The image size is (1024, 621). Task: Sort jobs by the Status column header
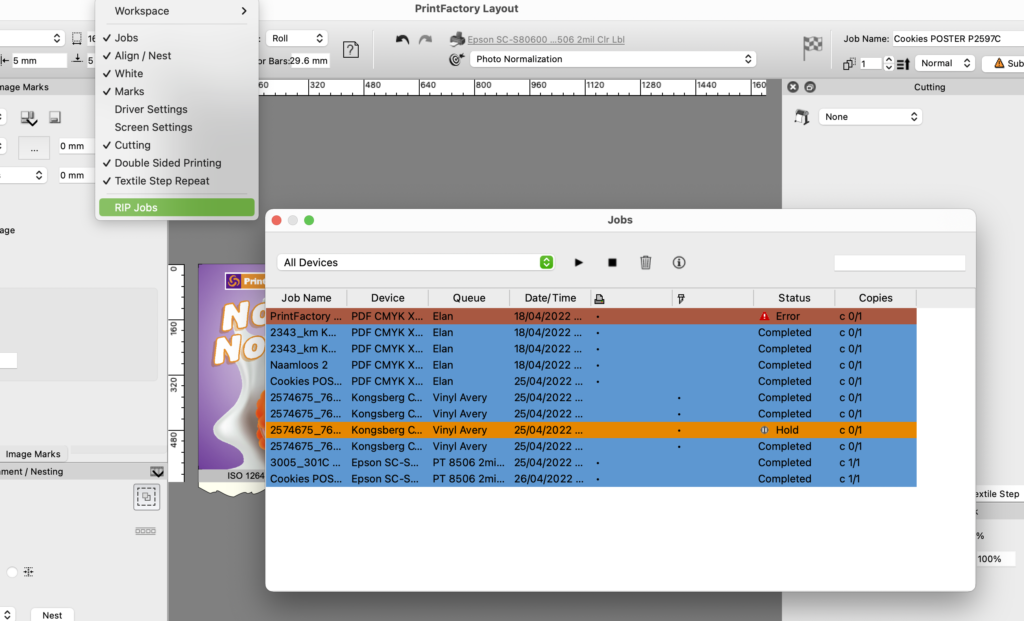[x=794, y=298]
